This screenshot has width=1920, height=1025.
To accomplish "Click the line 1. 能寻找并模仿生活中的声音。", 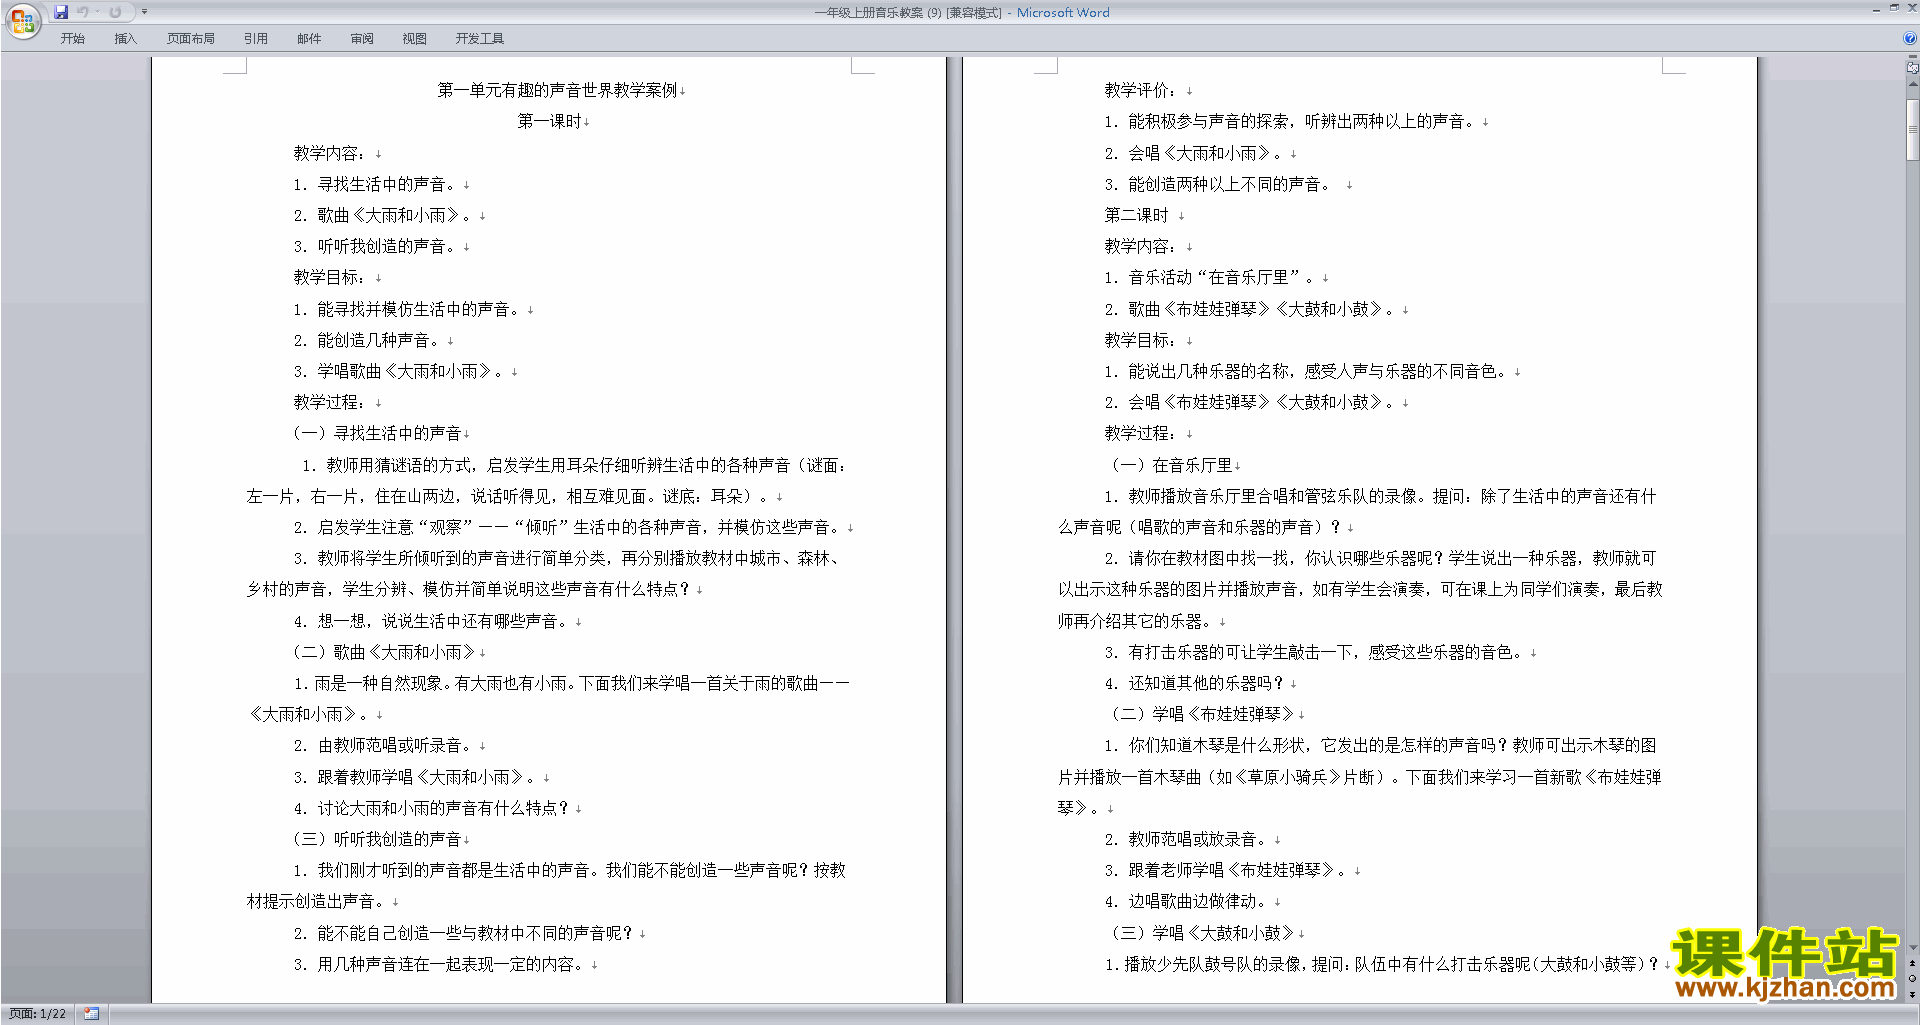I will (408, 309).
